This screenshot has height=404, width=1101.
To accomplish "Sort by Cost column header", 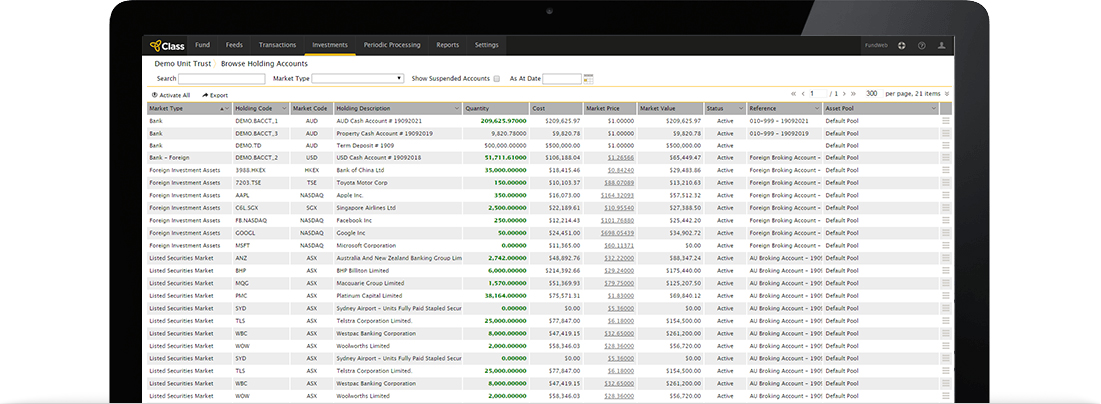I will [x=556, y=108].
